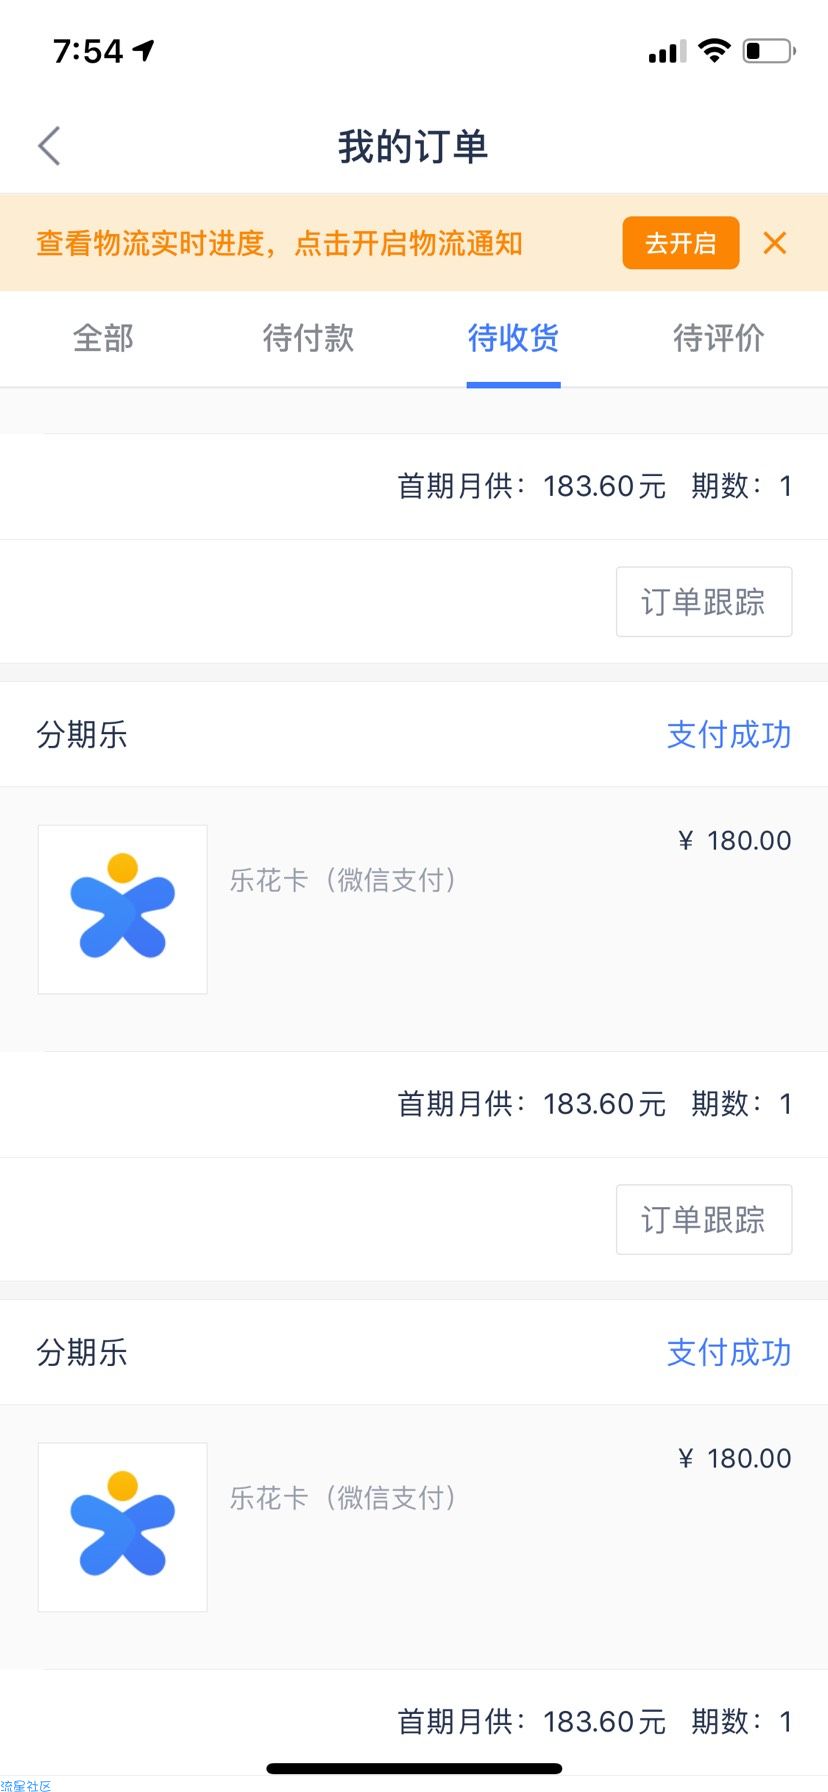828x1792 pixels.
Task: Show the 待评价 tab
Action: click(718, 338)
